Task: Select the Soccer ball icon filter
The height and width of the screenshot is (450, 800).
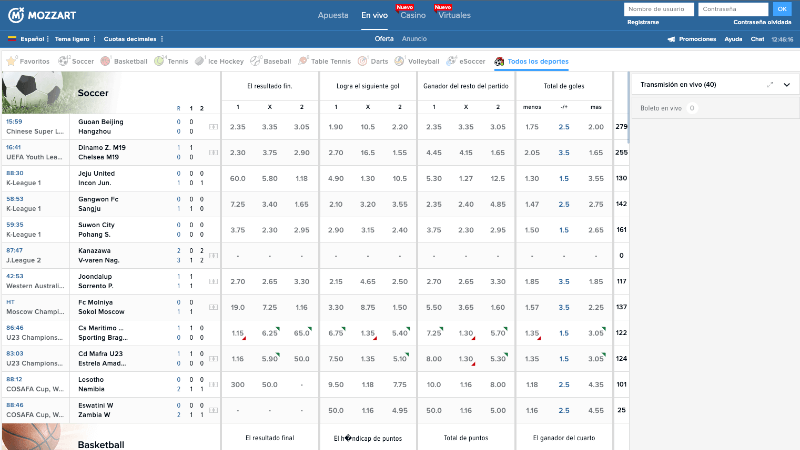Action: tap(64, 61)
